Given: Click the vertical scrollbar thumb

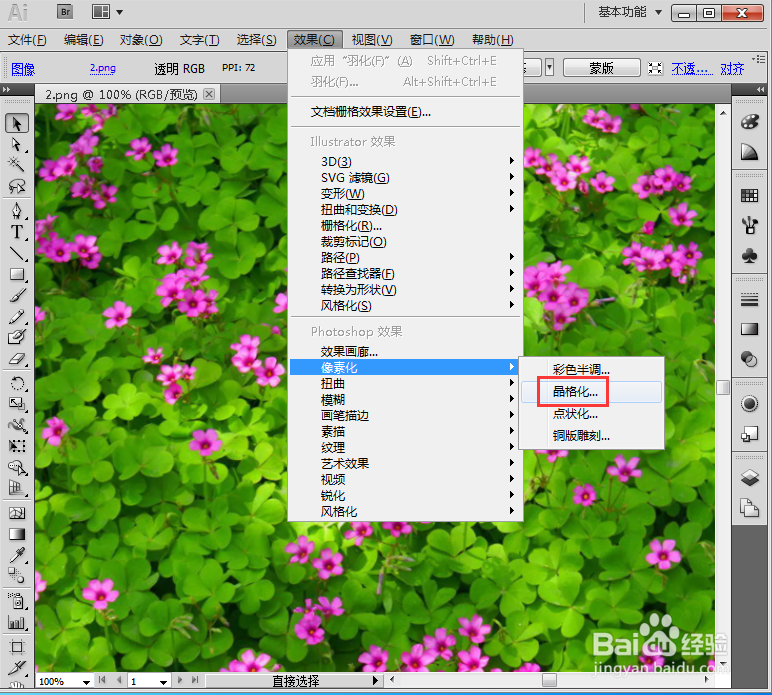Looking at the screenshot, I should [x=723, y=387].
